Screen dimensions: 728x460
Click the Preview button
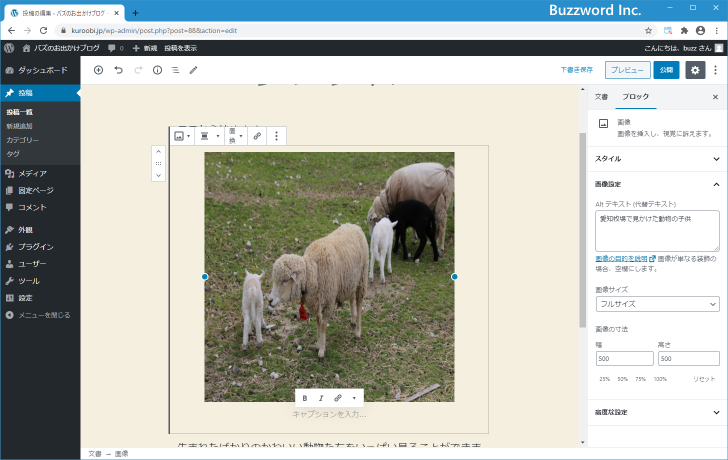coord(627,70)
